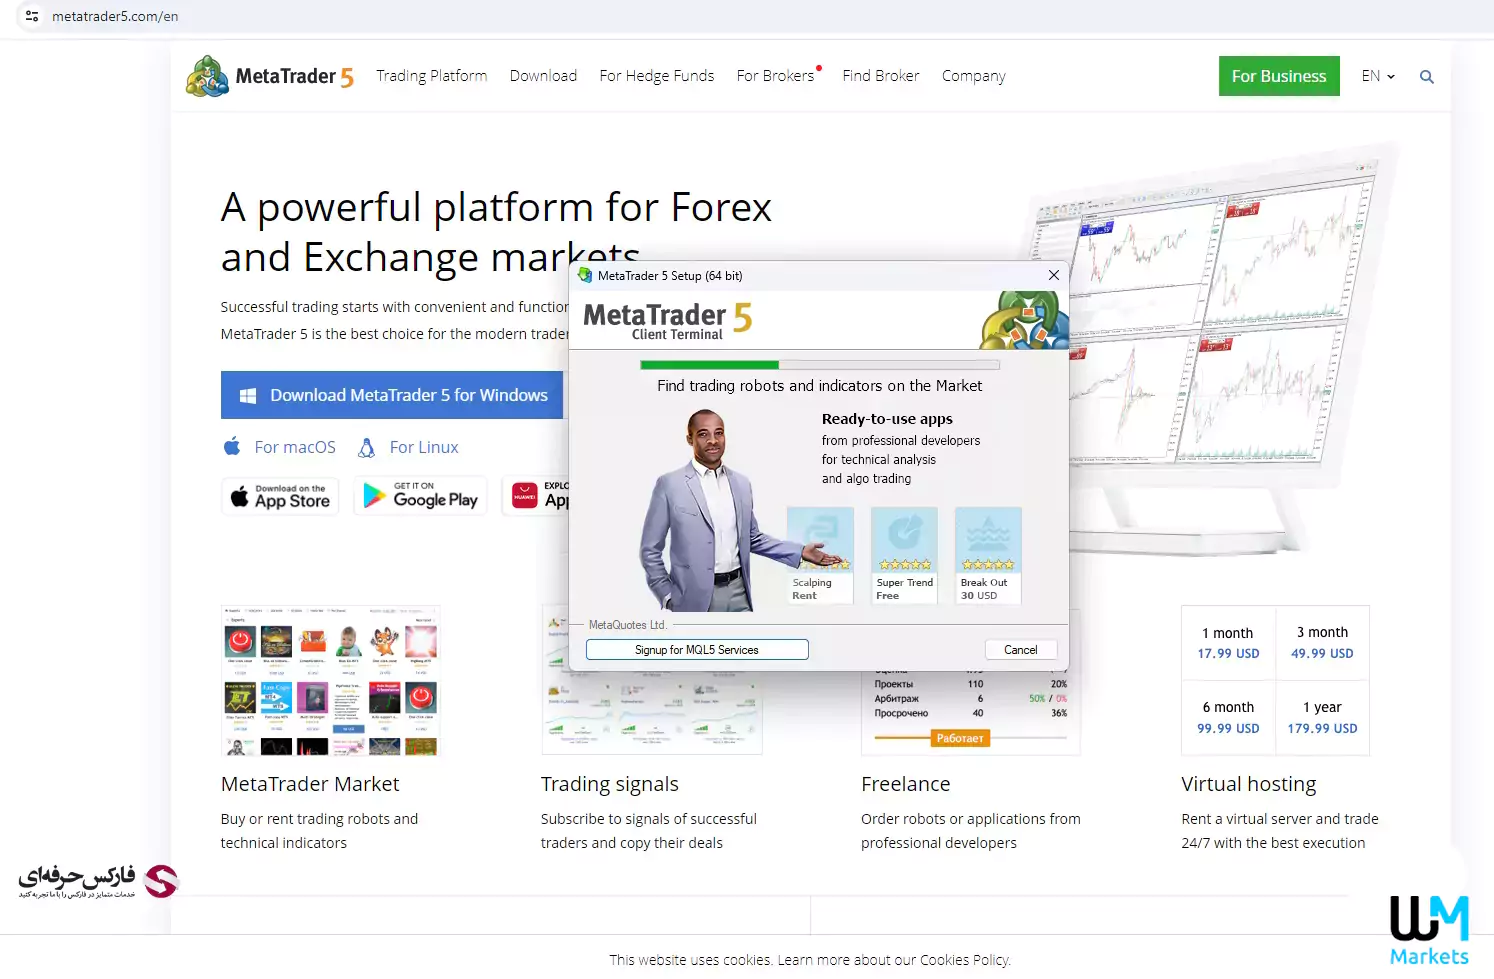The image size is (1494, 979).
Task: Open the EN language dropdown
Action: (x=1378, y=76)
